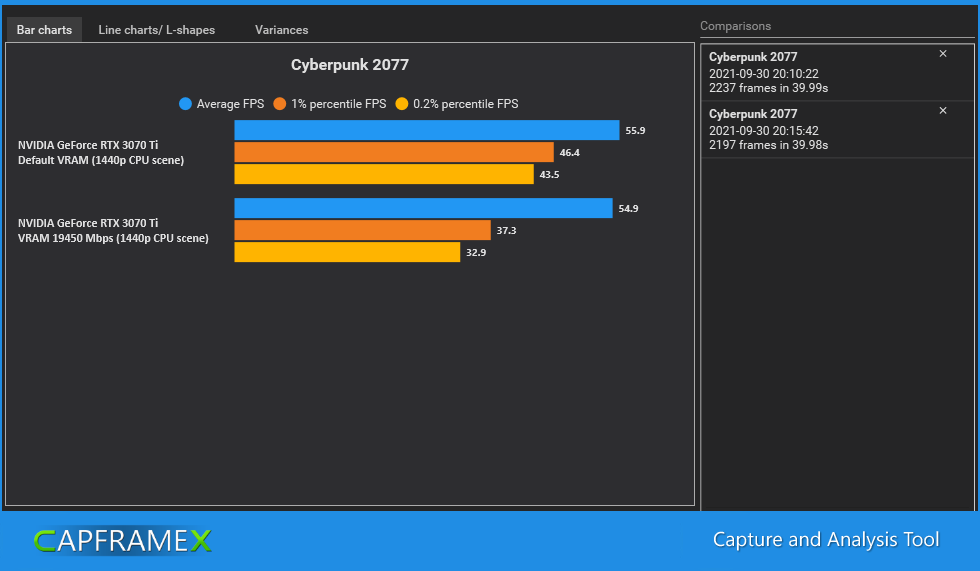Toggle the 1% percentile FPS legend marker
This screenshot has height=571, width=980.
279,104
